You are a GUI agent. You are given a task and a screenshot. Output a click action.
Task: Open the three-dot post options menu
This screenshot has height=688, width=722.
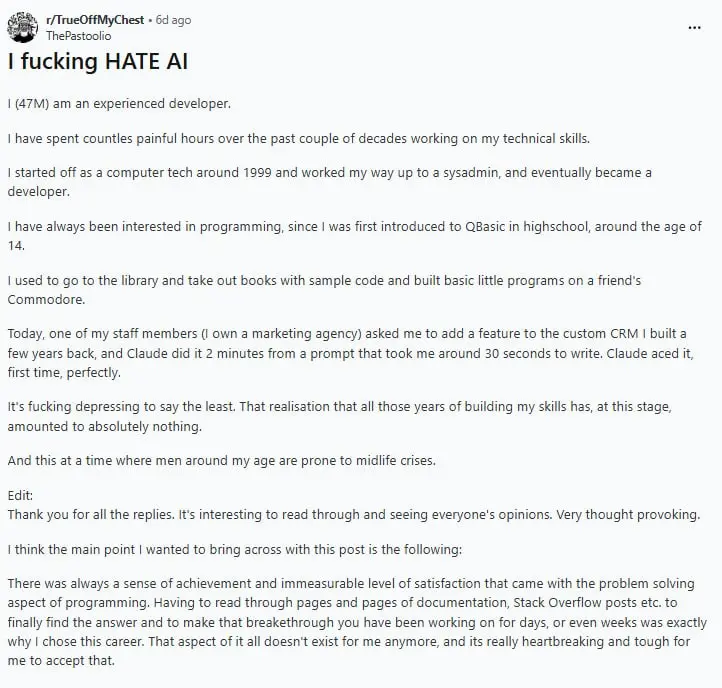tap(694, 28)
